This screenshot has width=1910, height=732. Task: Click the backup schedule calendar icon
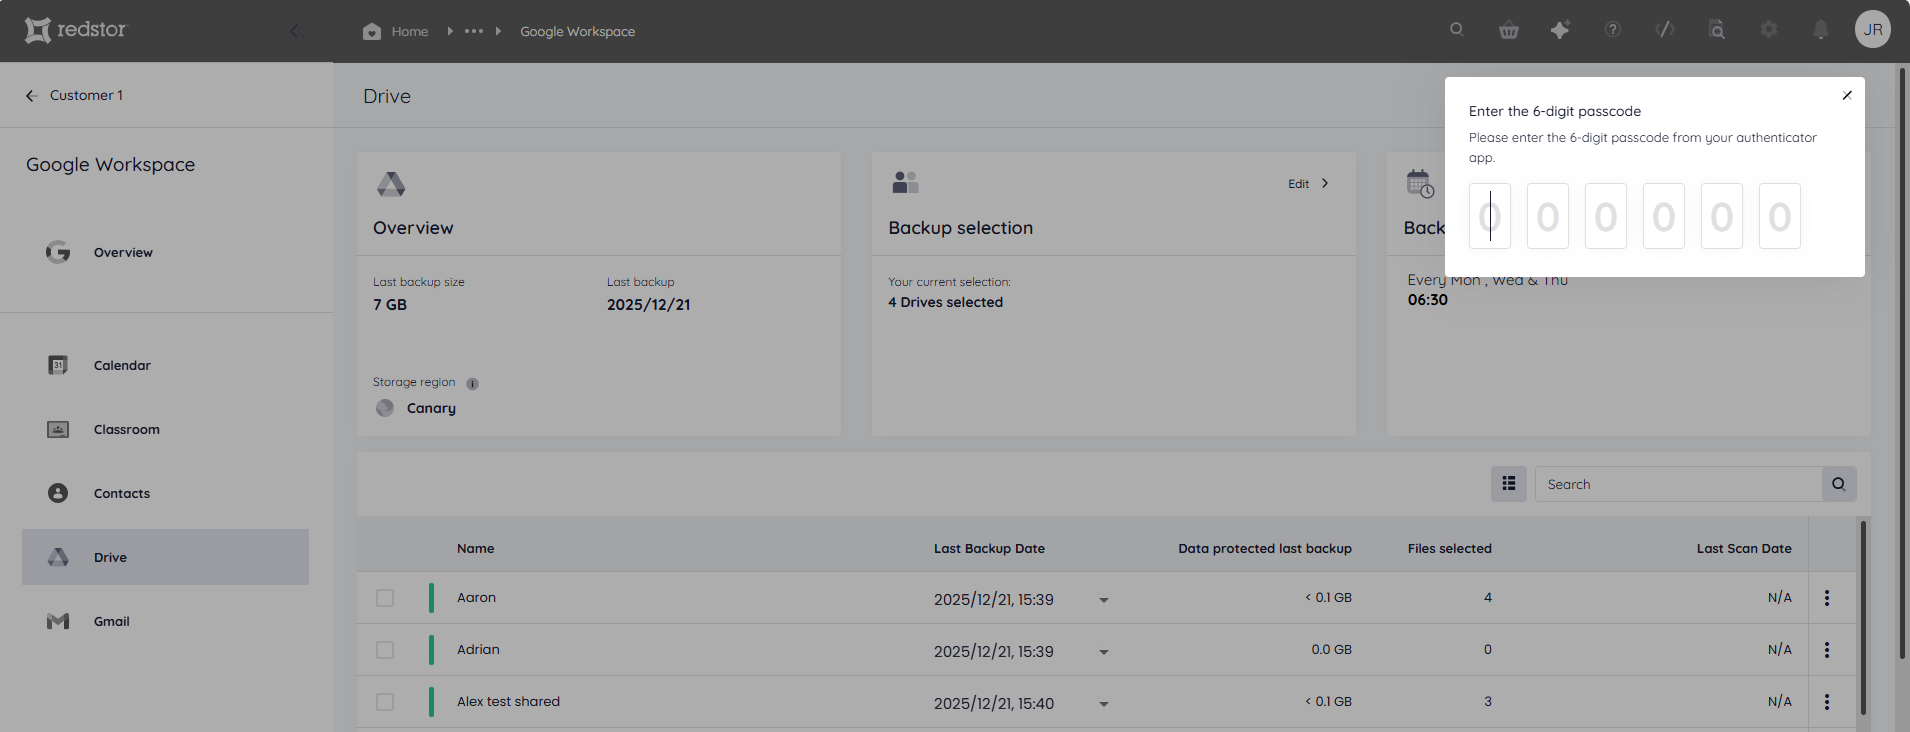pos(1420,183)
